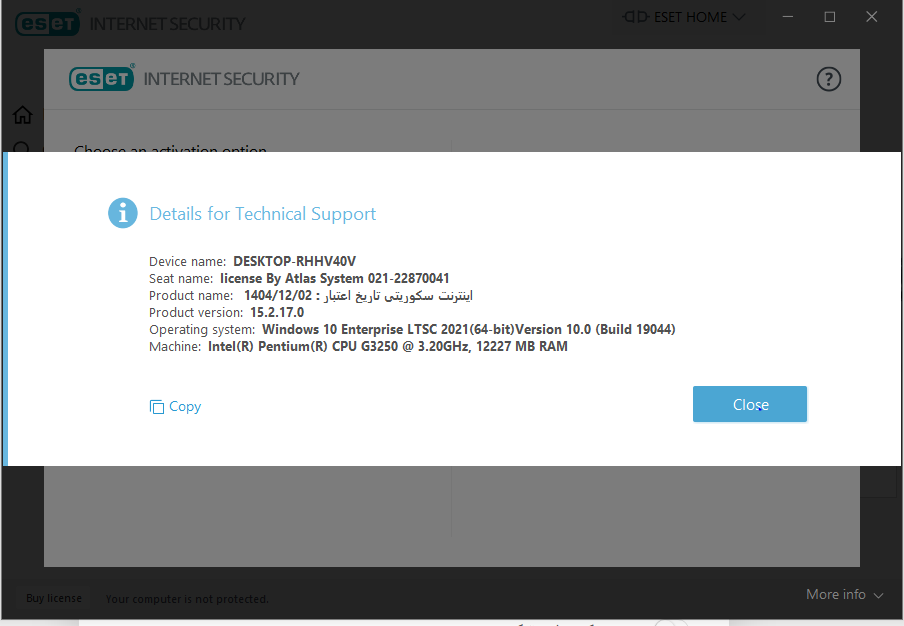Open help with the question mark icon
The height and width of the screenshot is (626, 904).
point(829,79)
